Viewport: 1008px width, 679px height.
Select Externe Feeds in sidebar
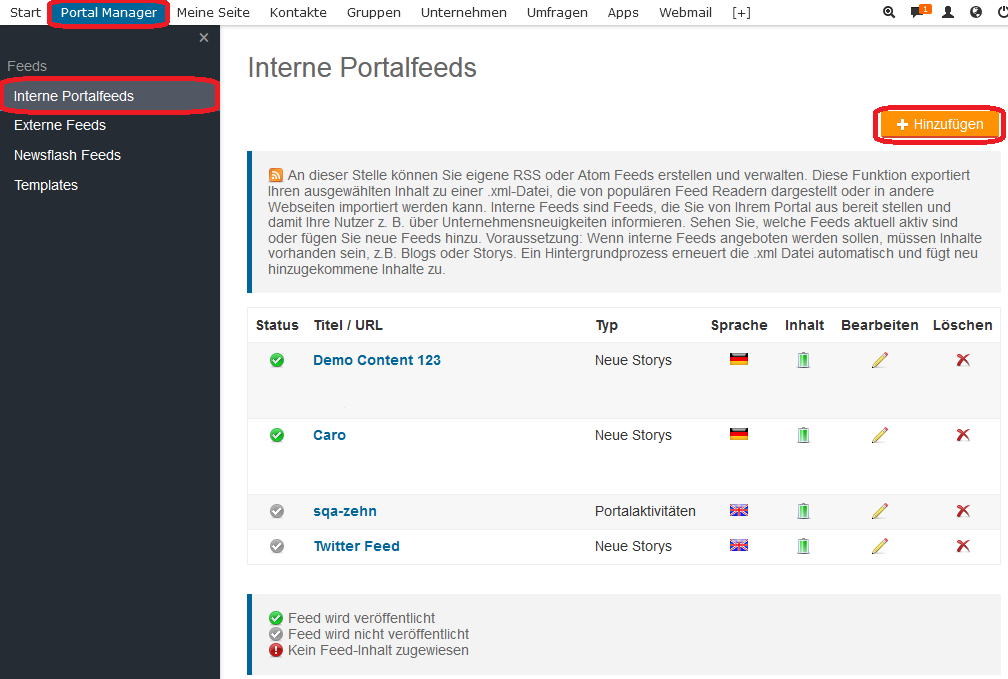coord(60,125)
